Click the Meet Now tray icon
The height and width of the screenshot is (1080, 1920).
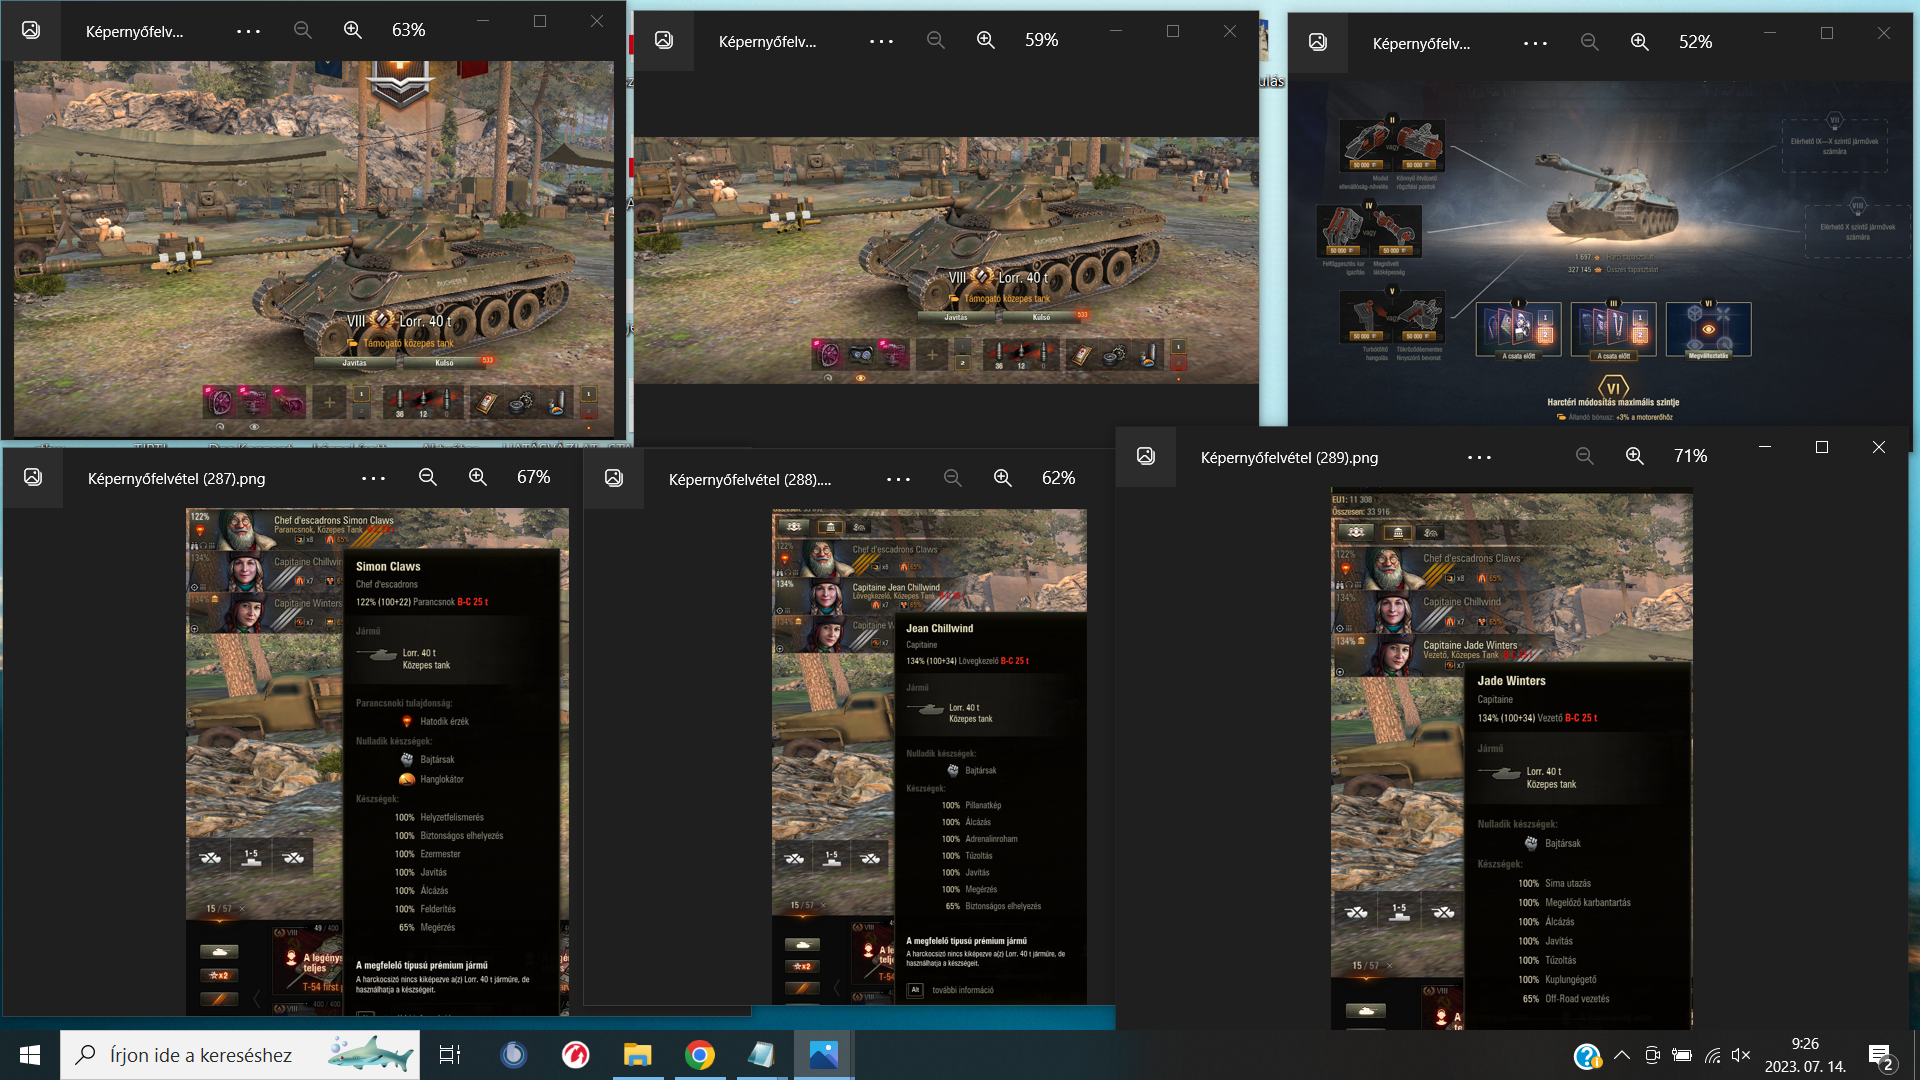[1652, 1055]
